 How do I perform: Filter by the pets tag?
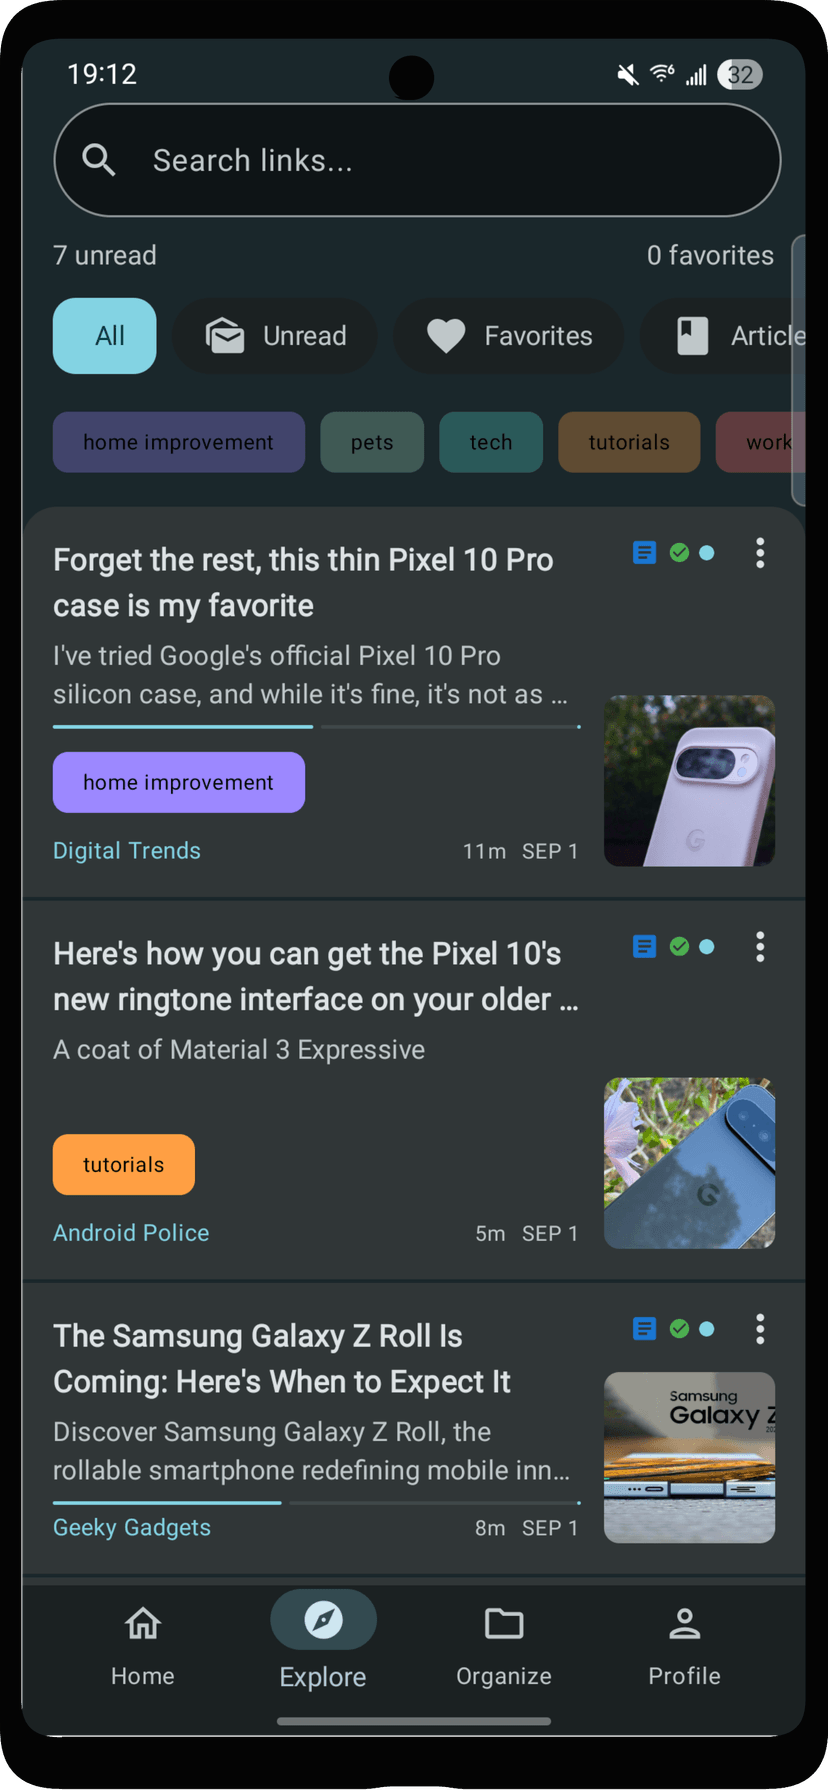tap(372, 442)
